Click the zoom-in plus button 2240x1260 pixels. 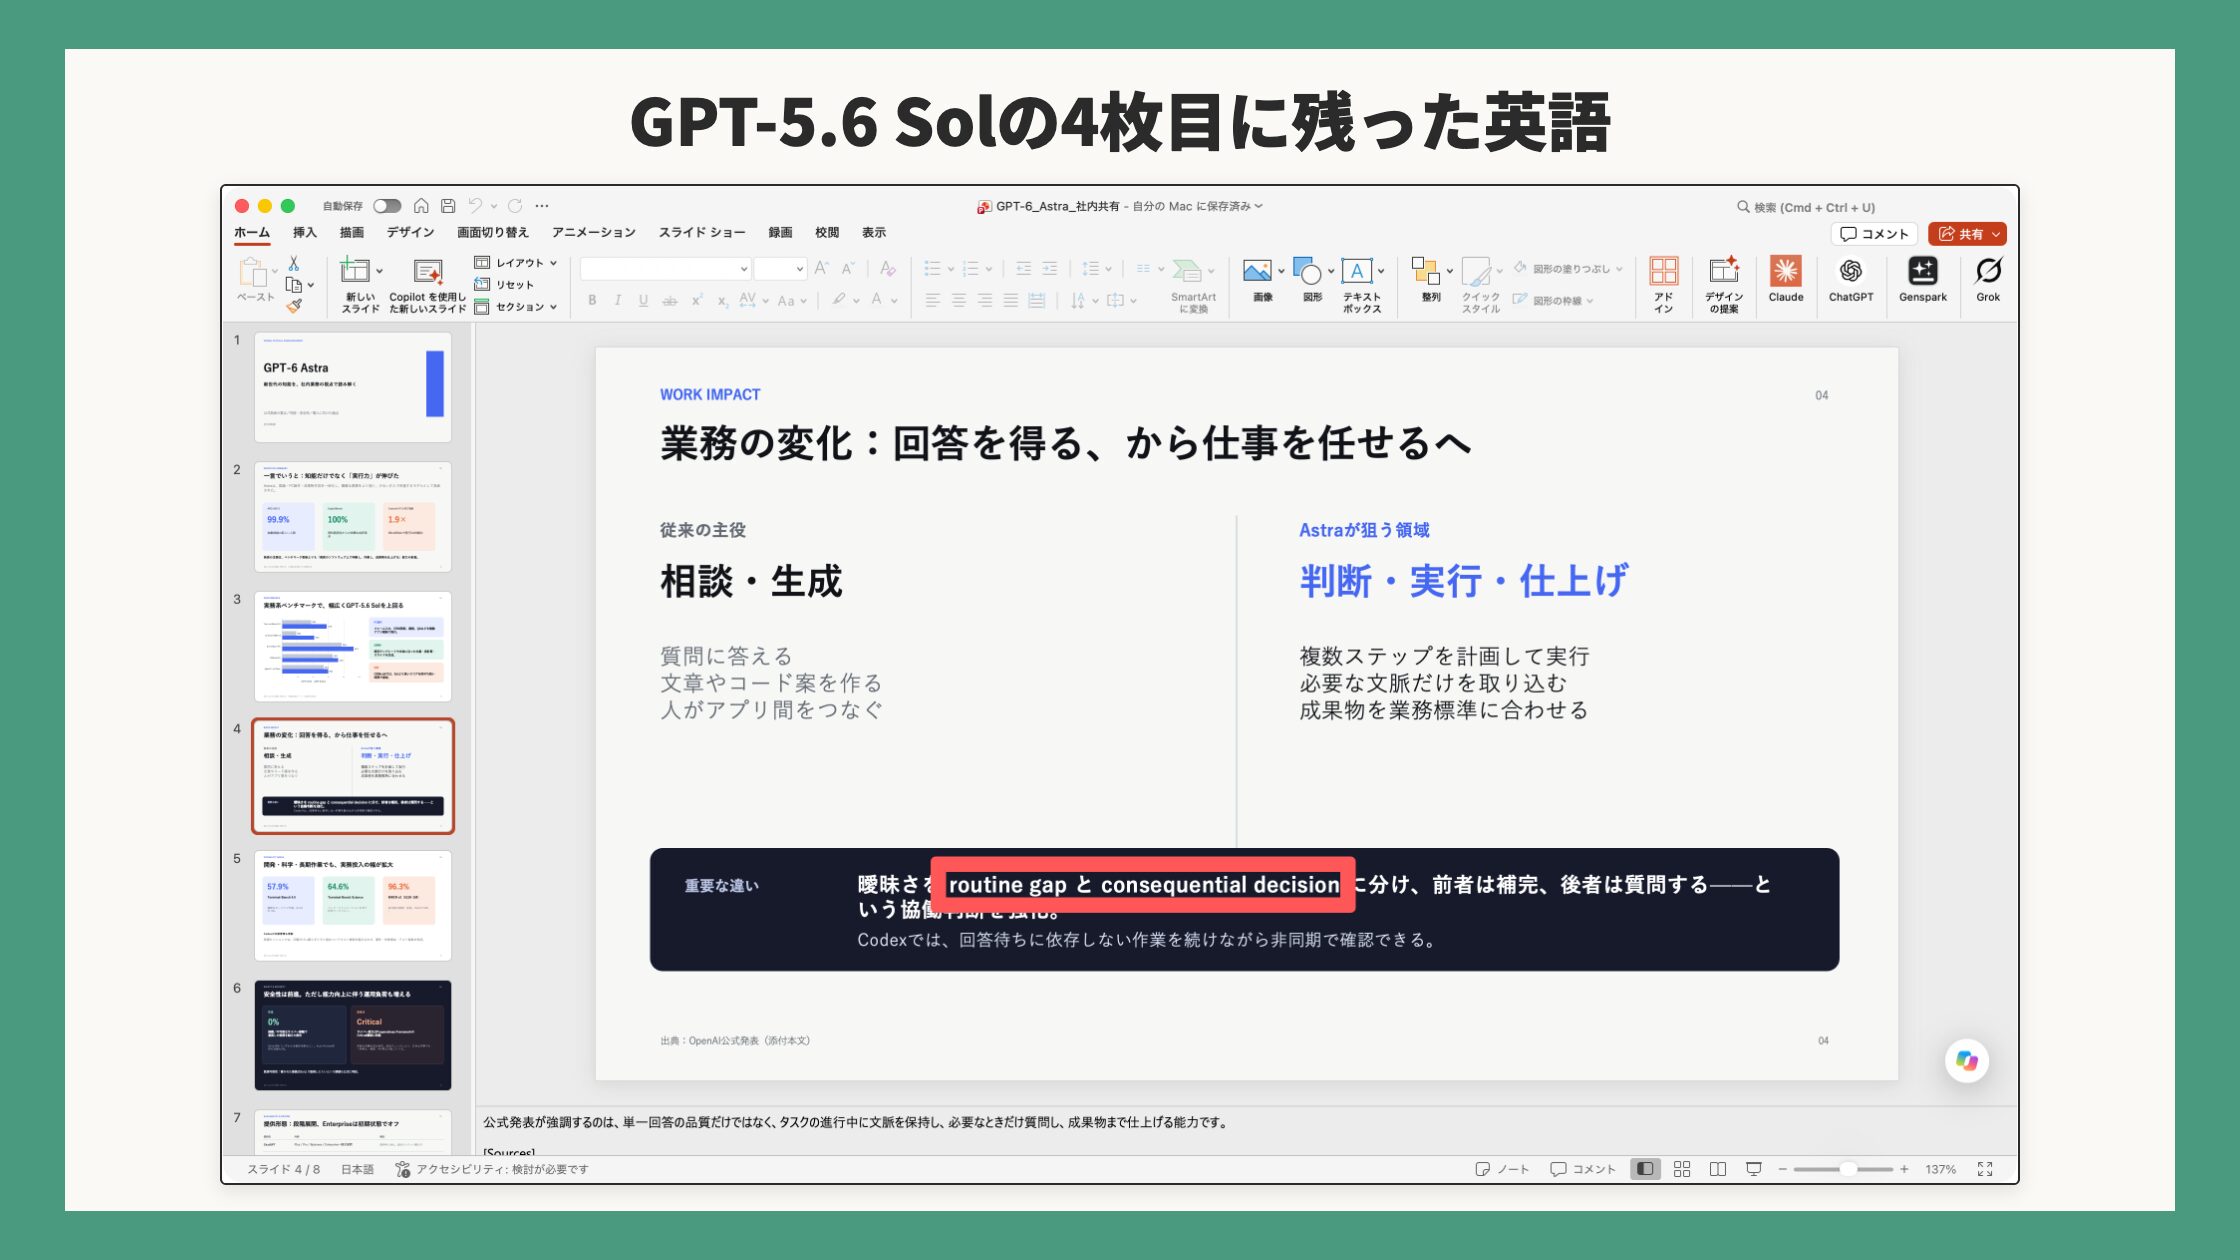[1904, 1169]
